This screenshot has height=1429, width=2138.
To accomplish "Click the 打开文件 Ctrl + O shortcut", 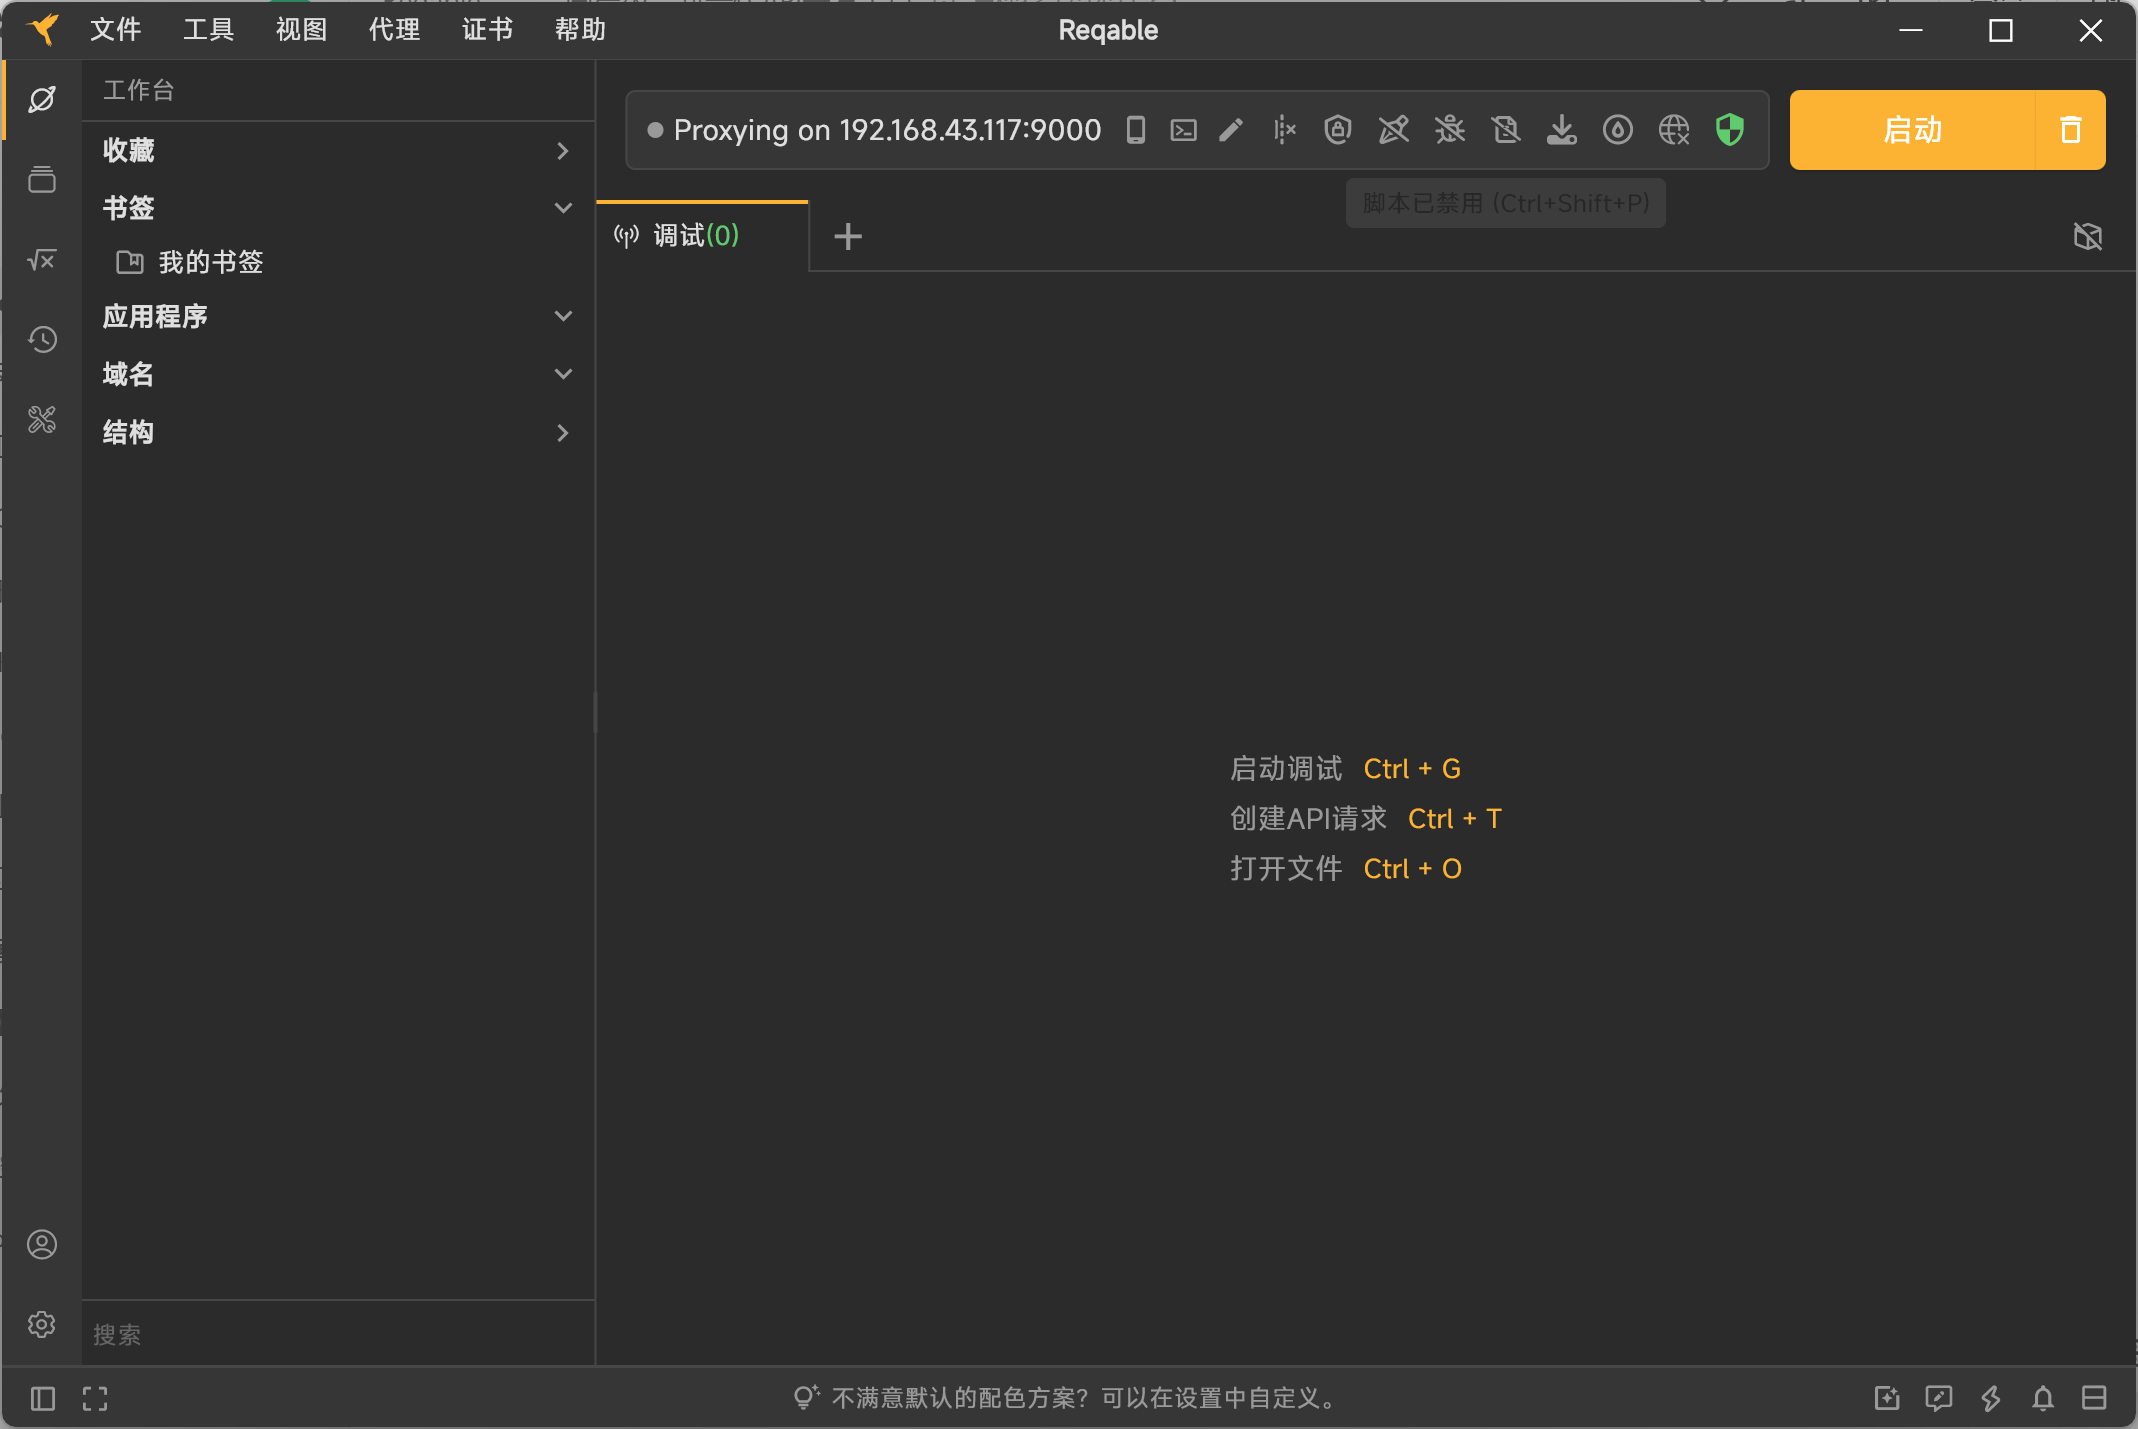I will [x=1346, y=869].
